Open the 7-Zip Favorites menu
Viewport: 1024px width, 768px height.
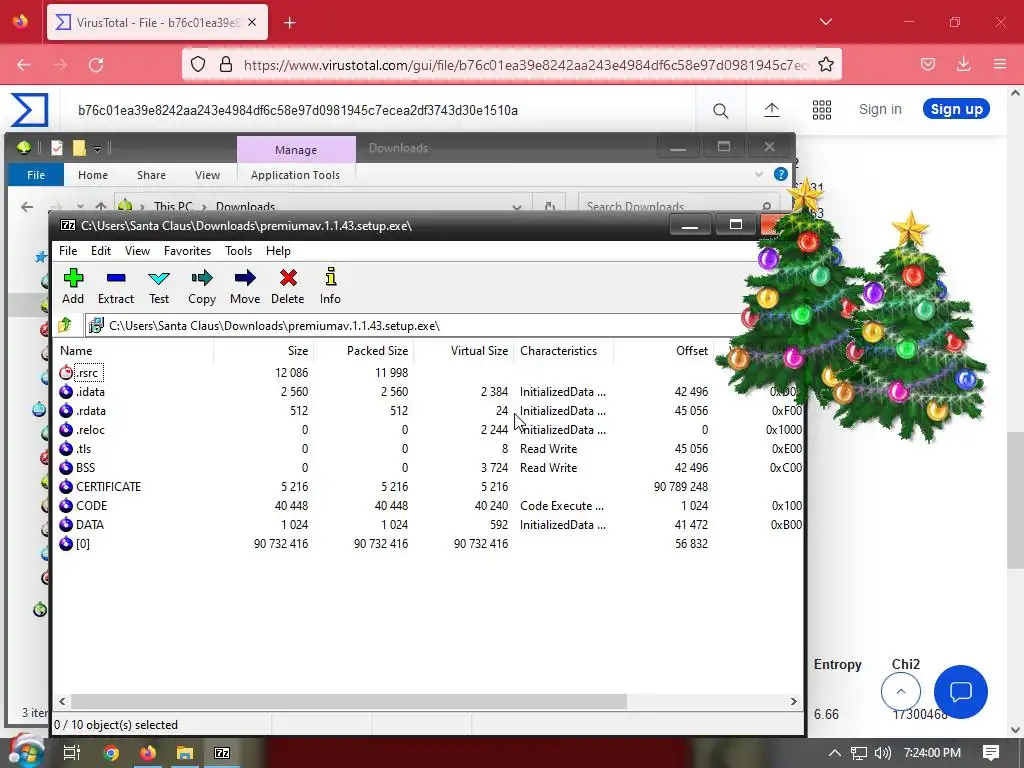pos(187,251)
